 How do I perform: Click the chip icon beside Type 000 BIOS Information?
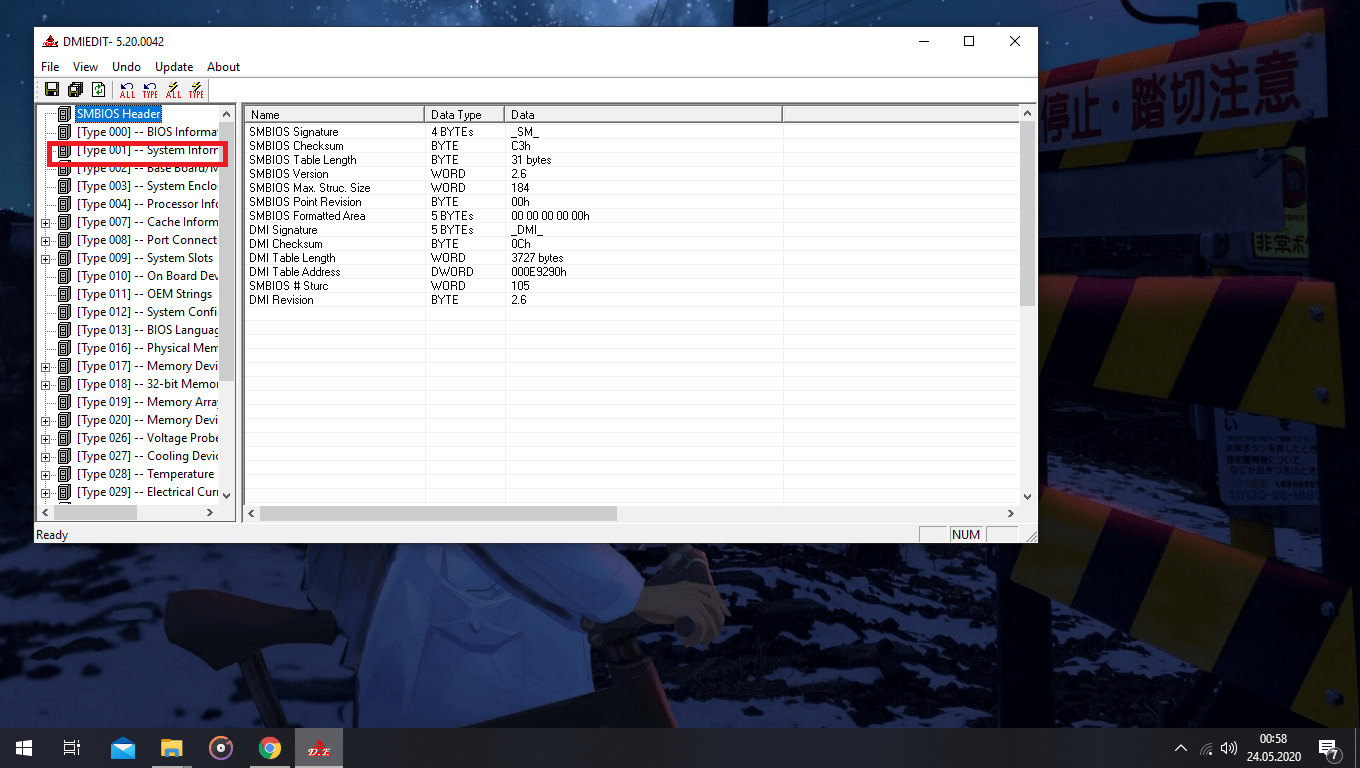click(64, 132)
